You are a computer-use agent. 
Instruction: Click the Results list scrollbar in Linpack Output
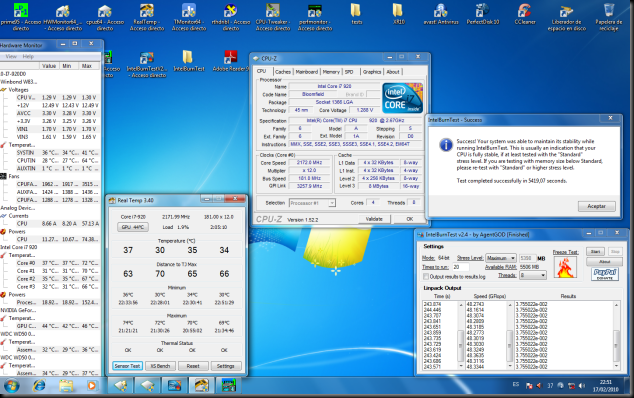pos(616,335)
